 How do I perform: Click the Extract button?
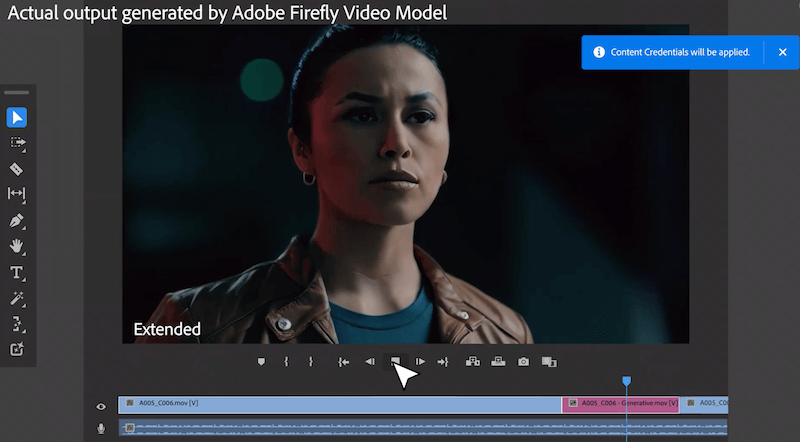tap(498, 362)
